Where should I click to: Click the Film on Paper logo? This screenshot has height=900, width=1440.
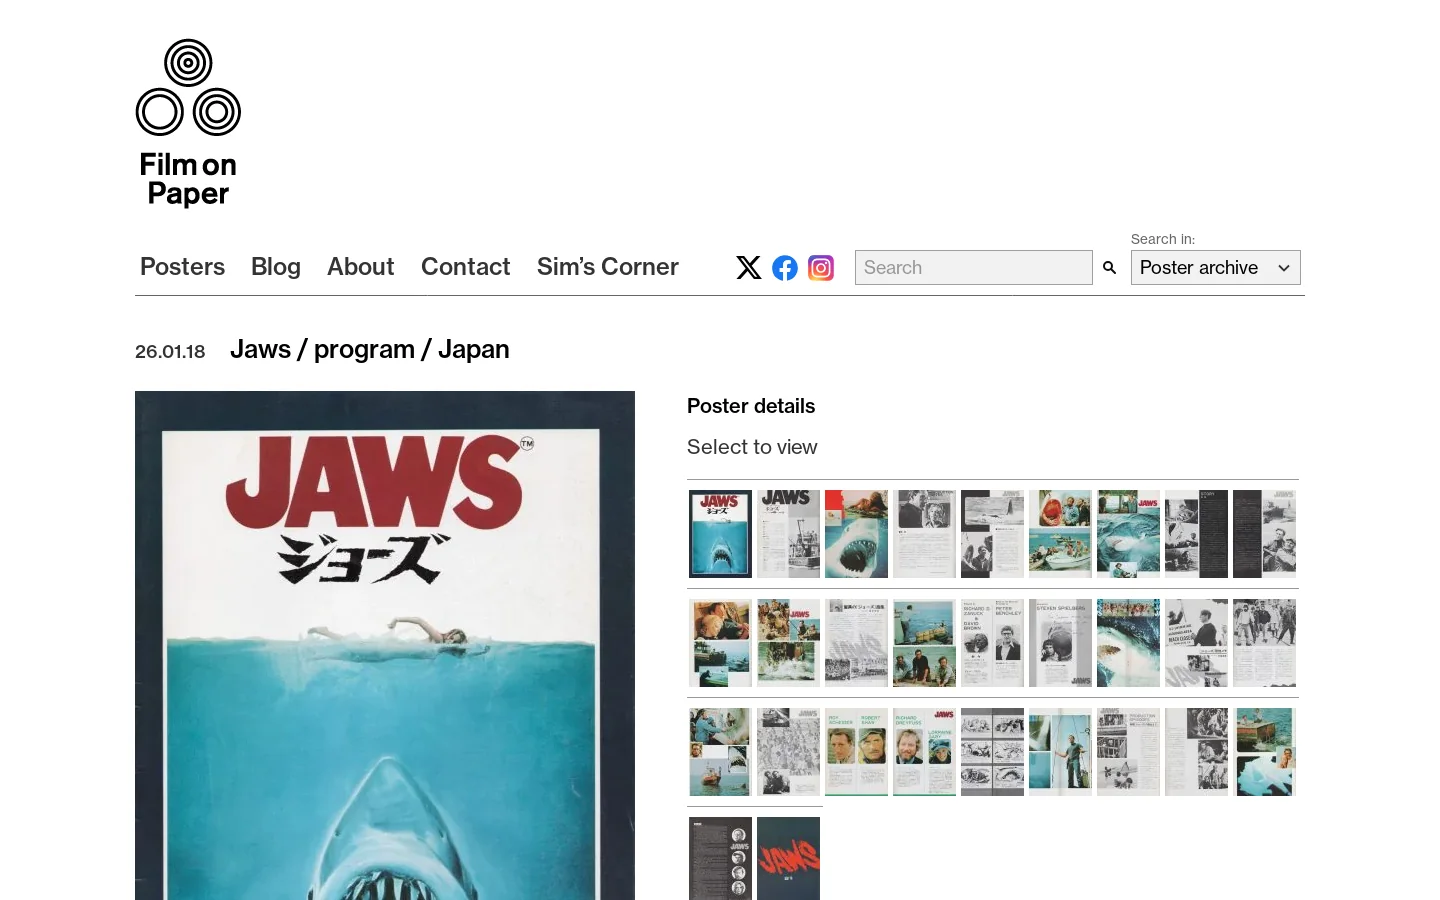click(x=188, y=123)
